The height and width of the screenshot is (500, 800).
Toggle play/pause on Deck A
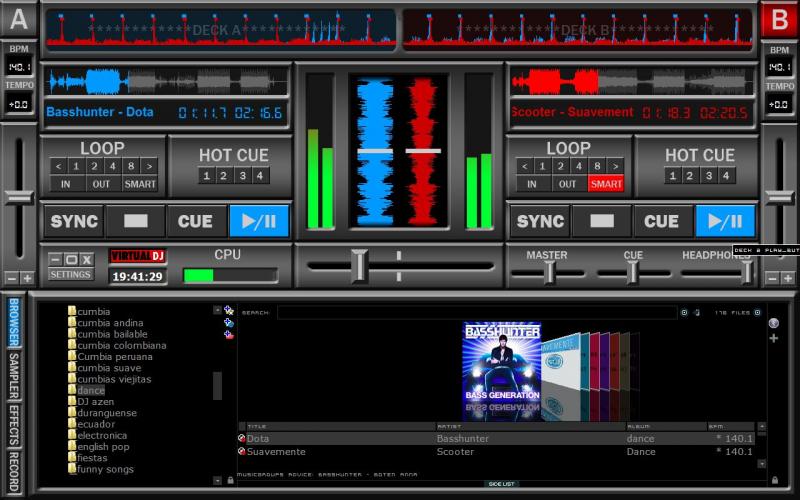[x=259, y=221]
